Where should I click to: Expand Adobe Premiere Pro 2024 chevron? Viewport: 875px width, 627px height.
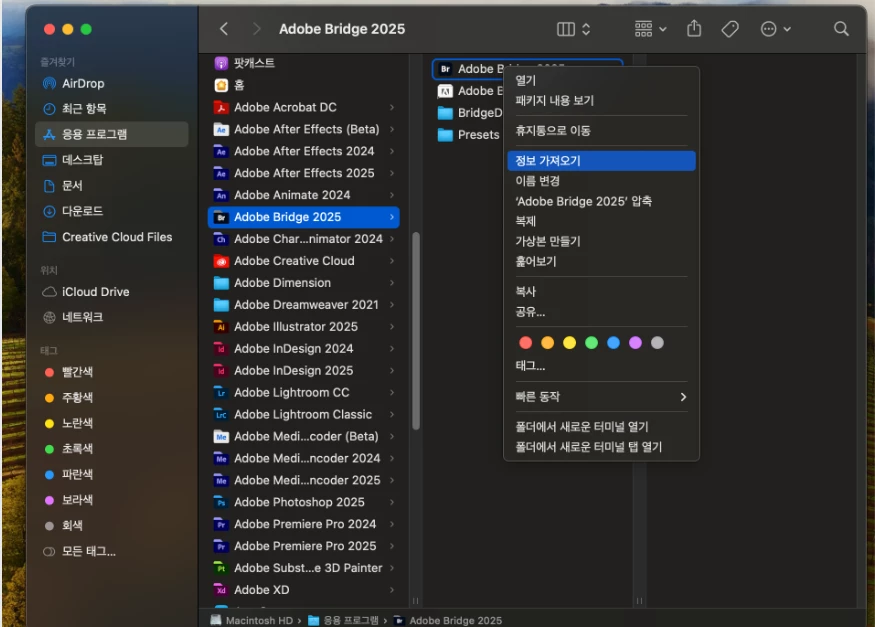click(392, 524)
